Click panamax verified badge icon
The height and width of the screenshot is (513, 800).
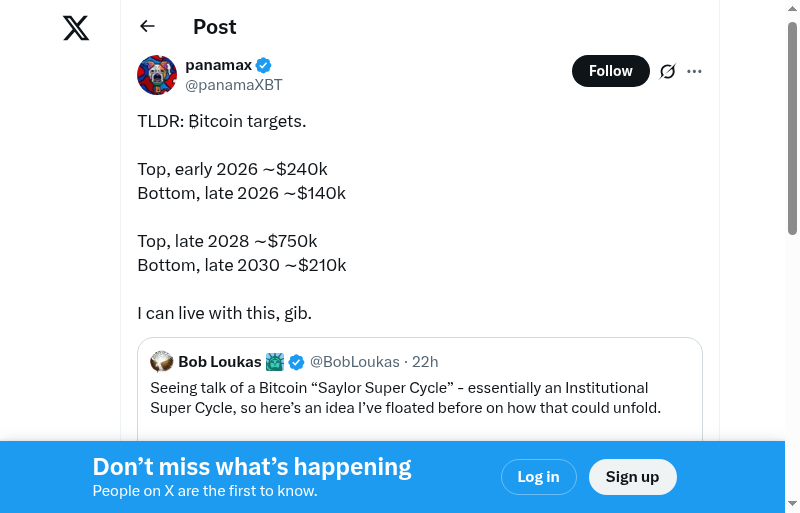click(x=264, y=66)
